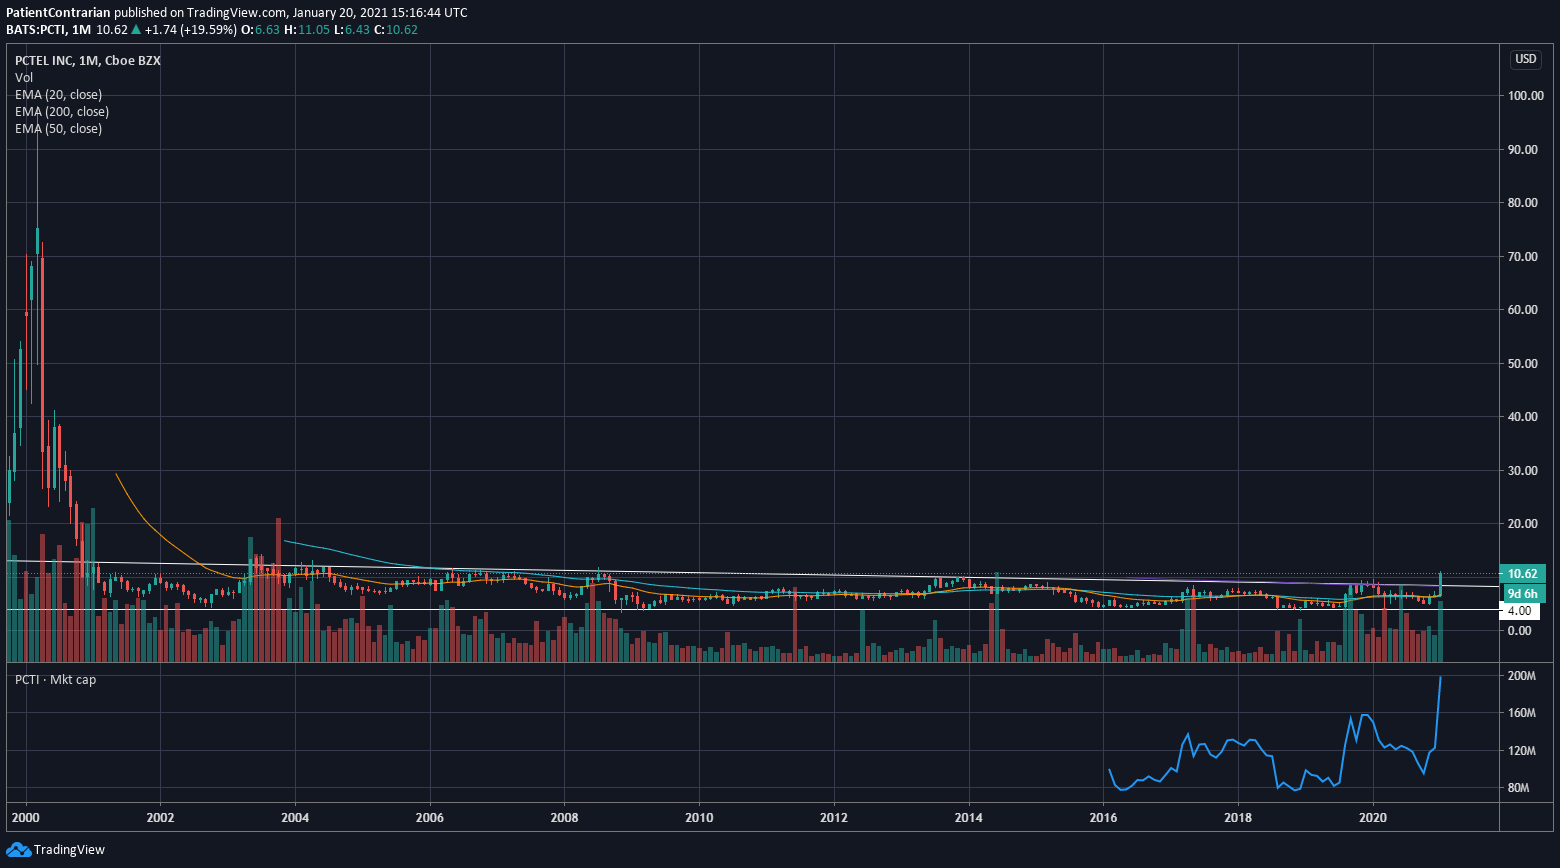The width and height of the screenshot is (1560, 868).
Task: Click the +1.74 (+19.59%) change value
Action: 191,30
